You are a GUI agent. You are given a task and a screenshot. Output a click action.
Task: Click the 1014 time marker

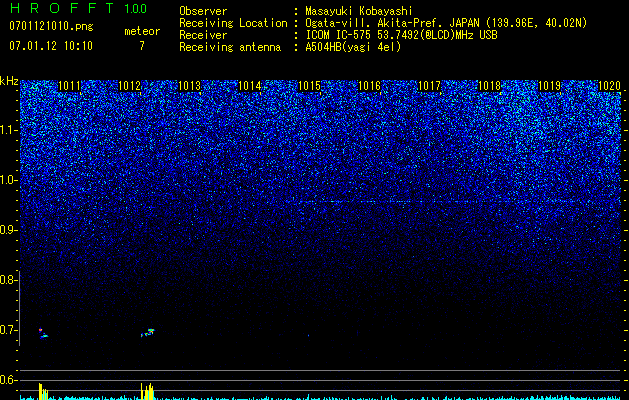[x=249, y=86]
